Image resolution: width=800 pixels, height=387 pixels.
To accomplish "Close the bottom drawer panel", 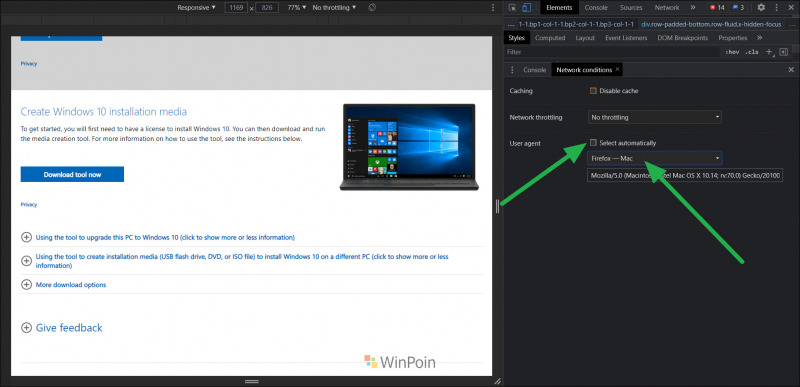I will click(x=791, y=70).
